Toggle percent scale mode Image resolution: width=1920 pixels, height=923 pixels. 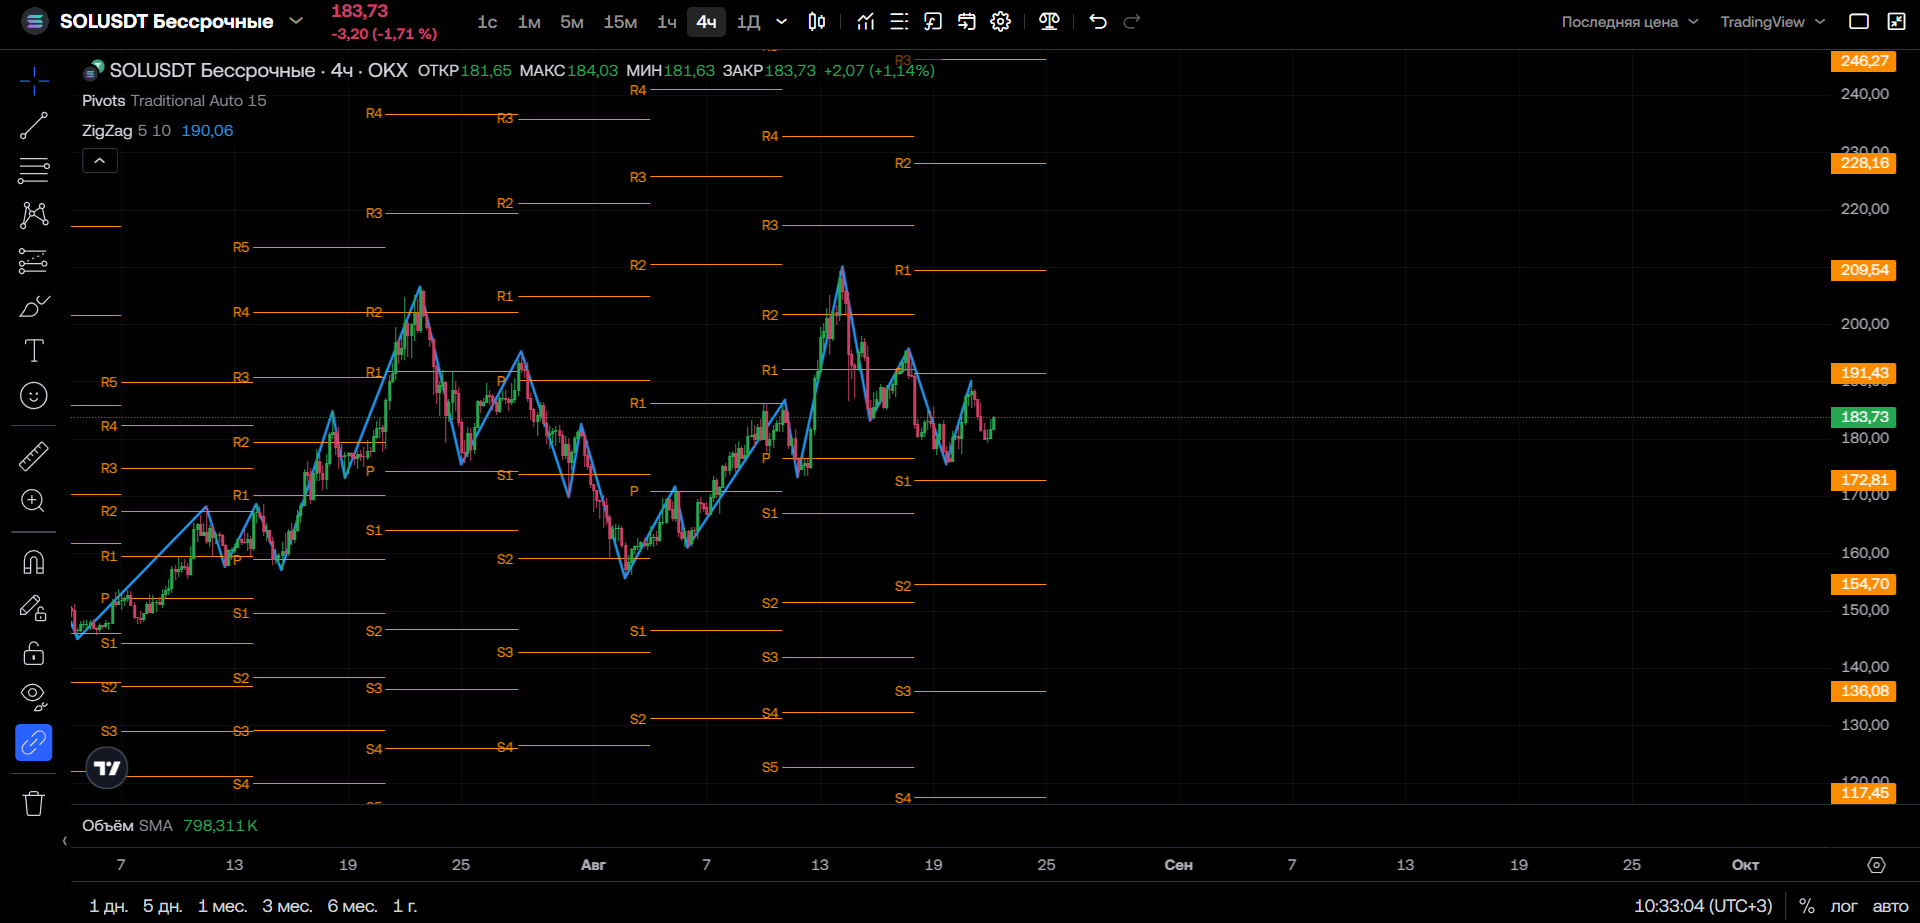(x=1807, y=906)
